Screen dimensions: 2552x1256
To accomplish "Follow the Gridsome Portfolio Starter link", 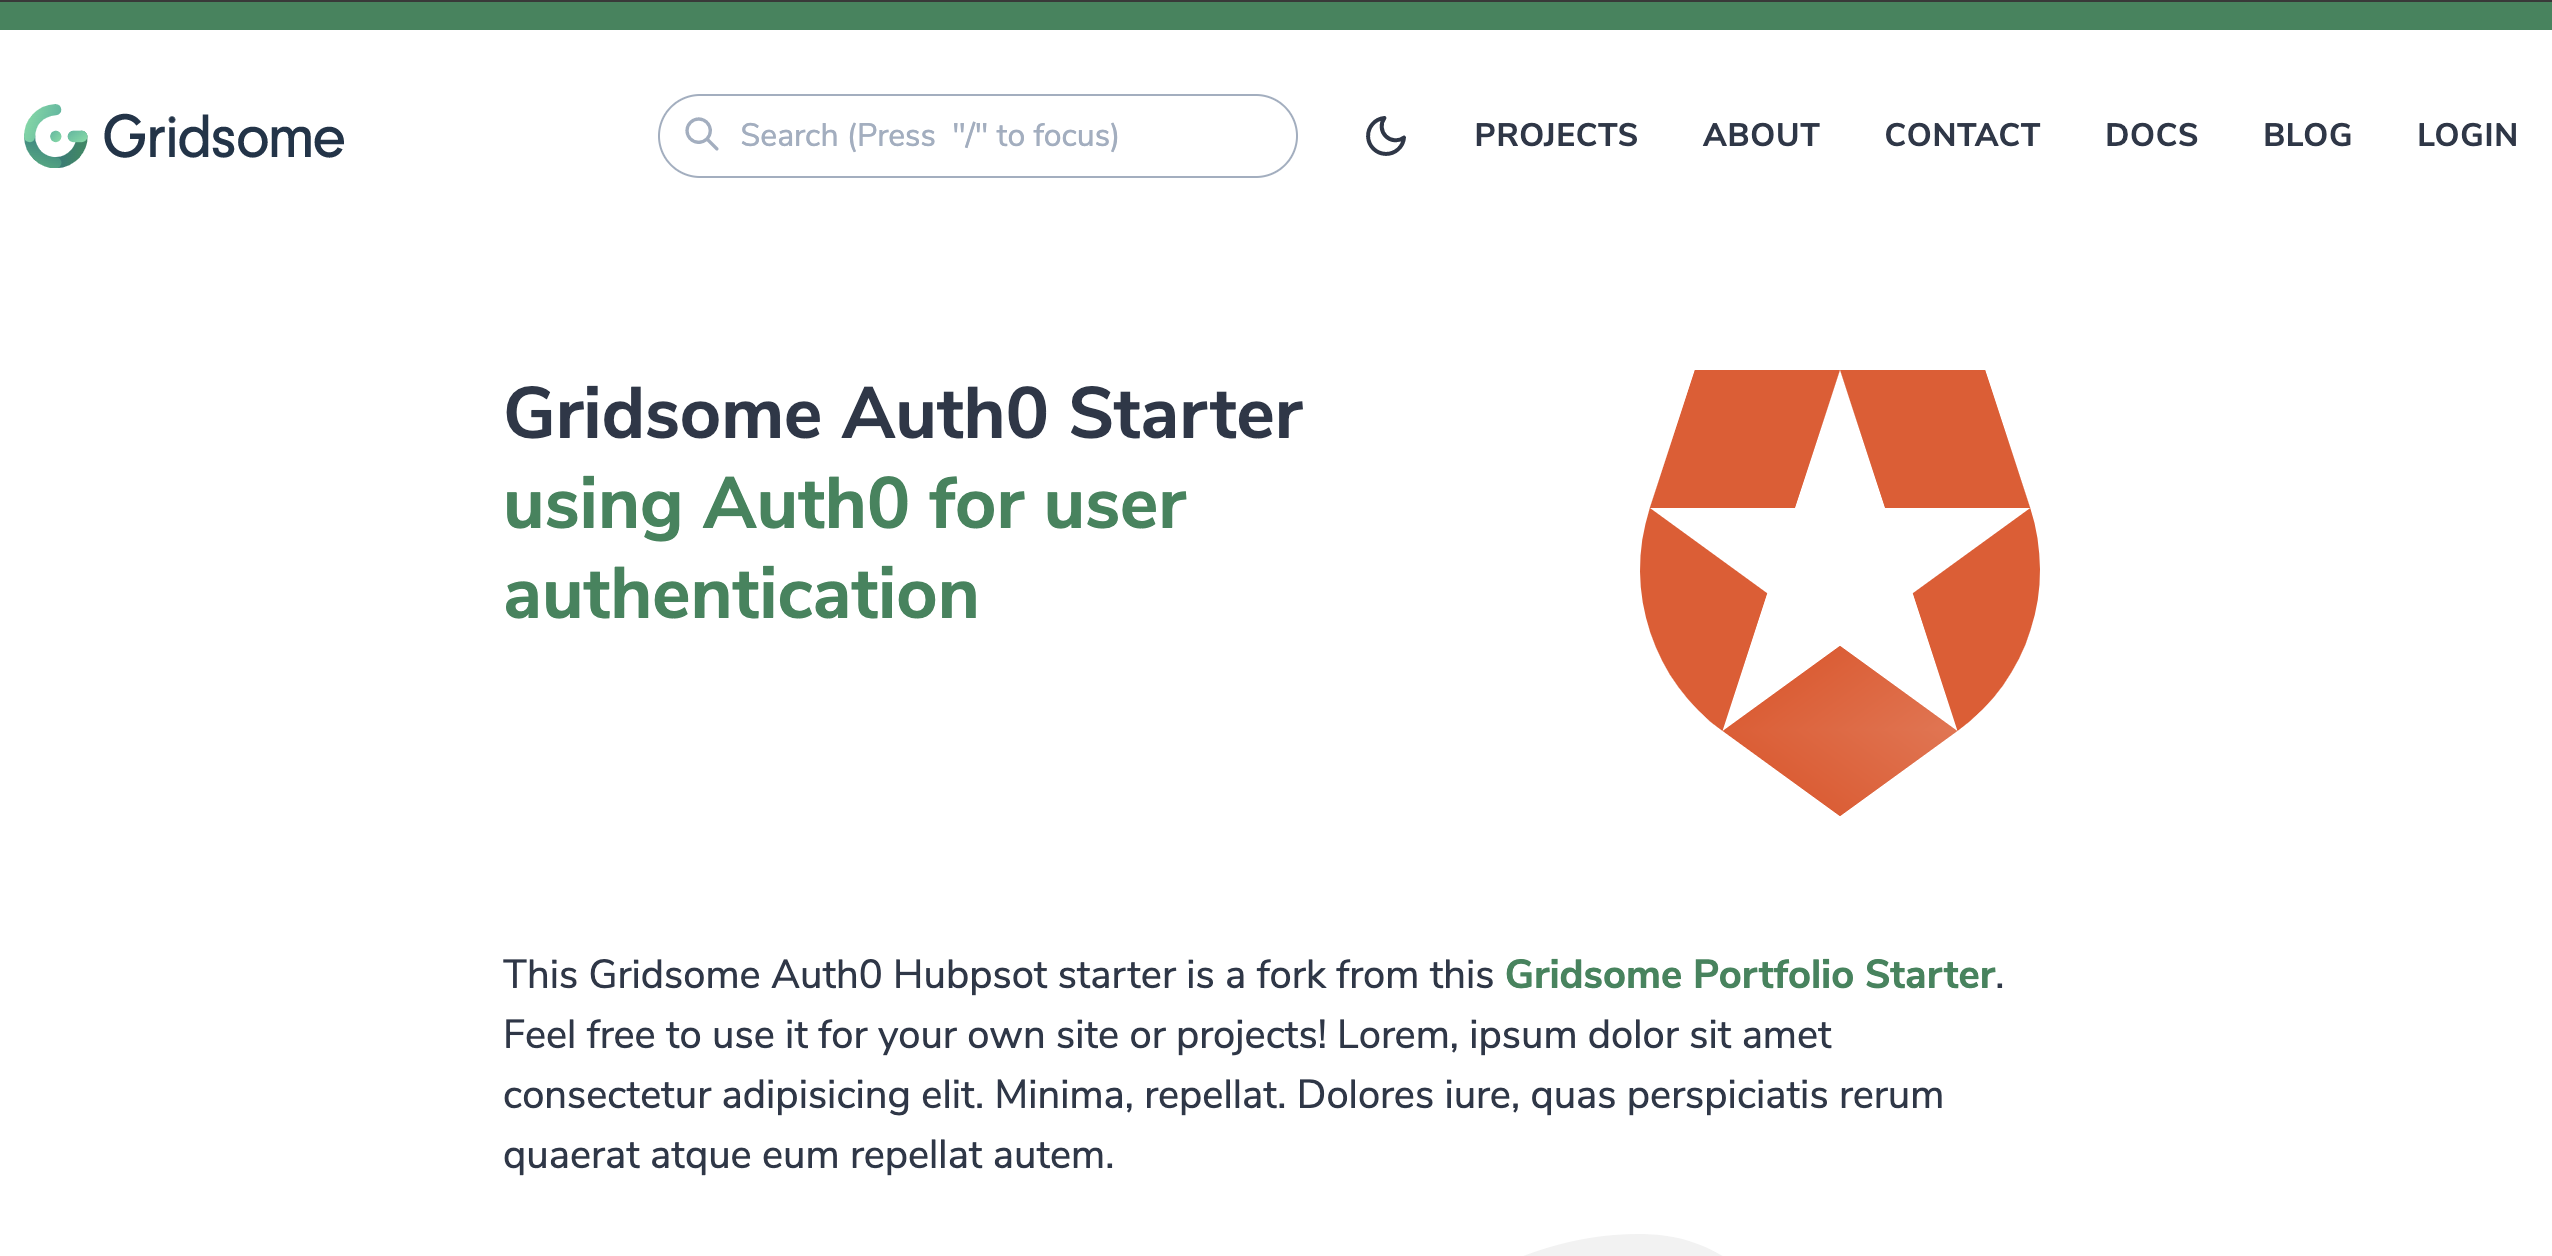I will [x=1750, y=974].
